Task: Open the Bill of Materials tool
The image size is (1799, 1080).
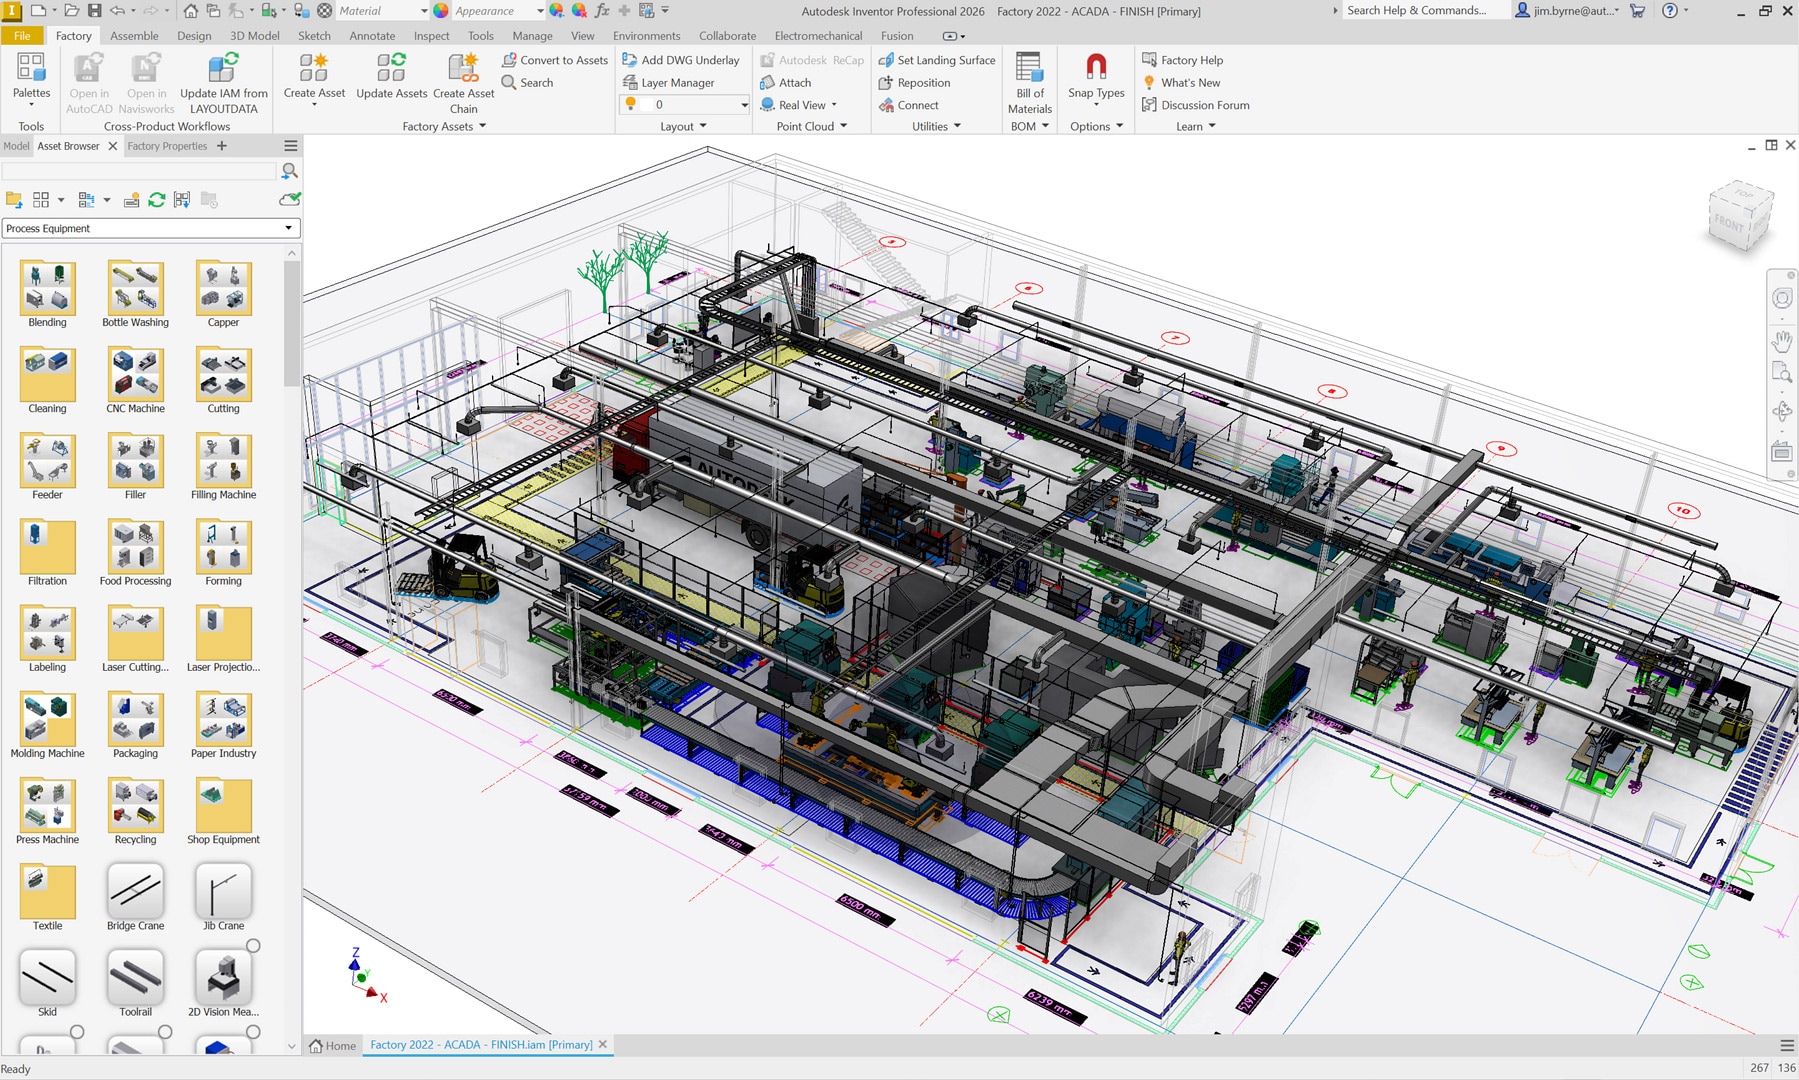Action: click(x=1029, y=68)
